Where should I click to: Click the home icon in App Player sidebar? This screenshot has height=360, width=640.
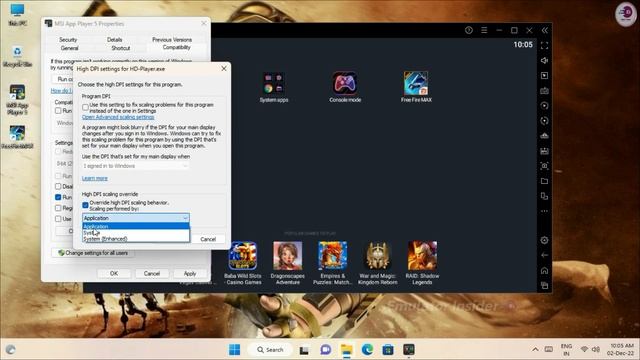[x=544, y=271]
